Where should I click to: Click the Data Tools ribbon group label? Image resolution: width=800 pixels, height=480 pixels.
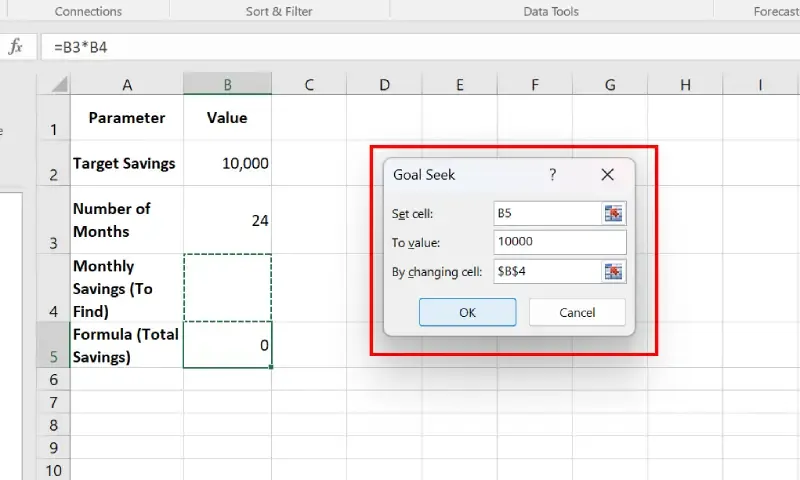pyautogui.click(x=551, y=11)
